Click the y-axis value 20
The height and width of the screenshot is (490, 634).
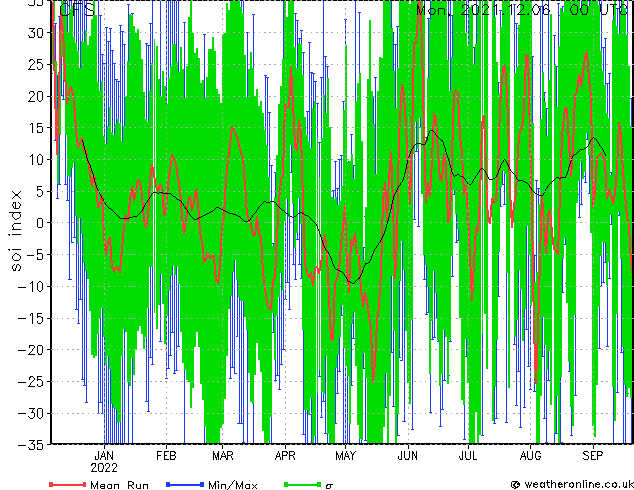36,96
